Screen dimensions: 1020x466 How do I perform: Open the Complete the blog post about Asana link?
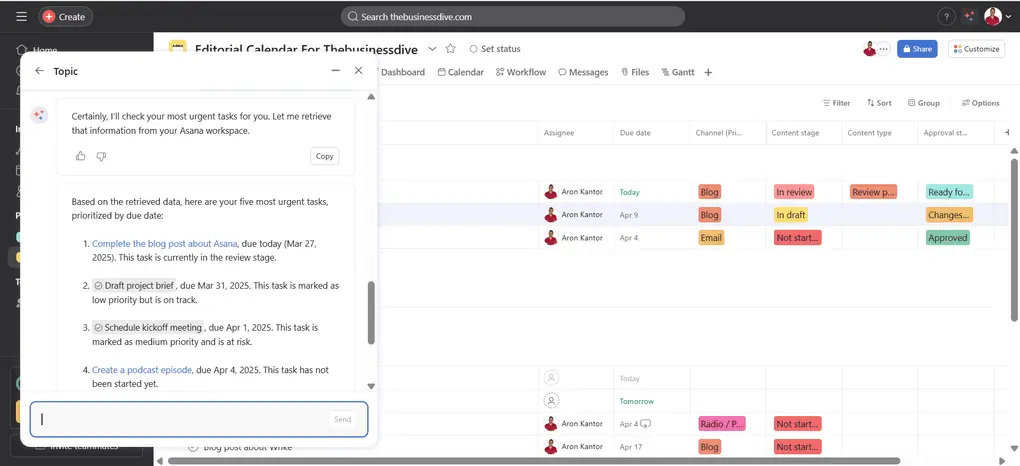click(165, 243)
